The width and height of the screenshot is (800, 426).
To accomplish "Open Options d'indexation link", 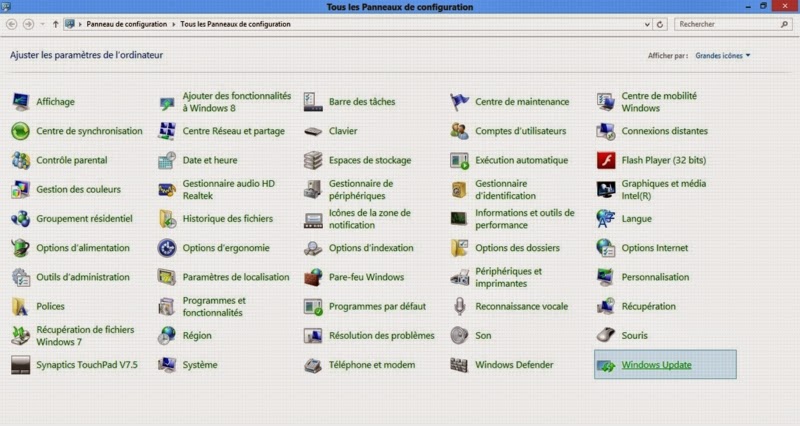I will tap(371, 248).
